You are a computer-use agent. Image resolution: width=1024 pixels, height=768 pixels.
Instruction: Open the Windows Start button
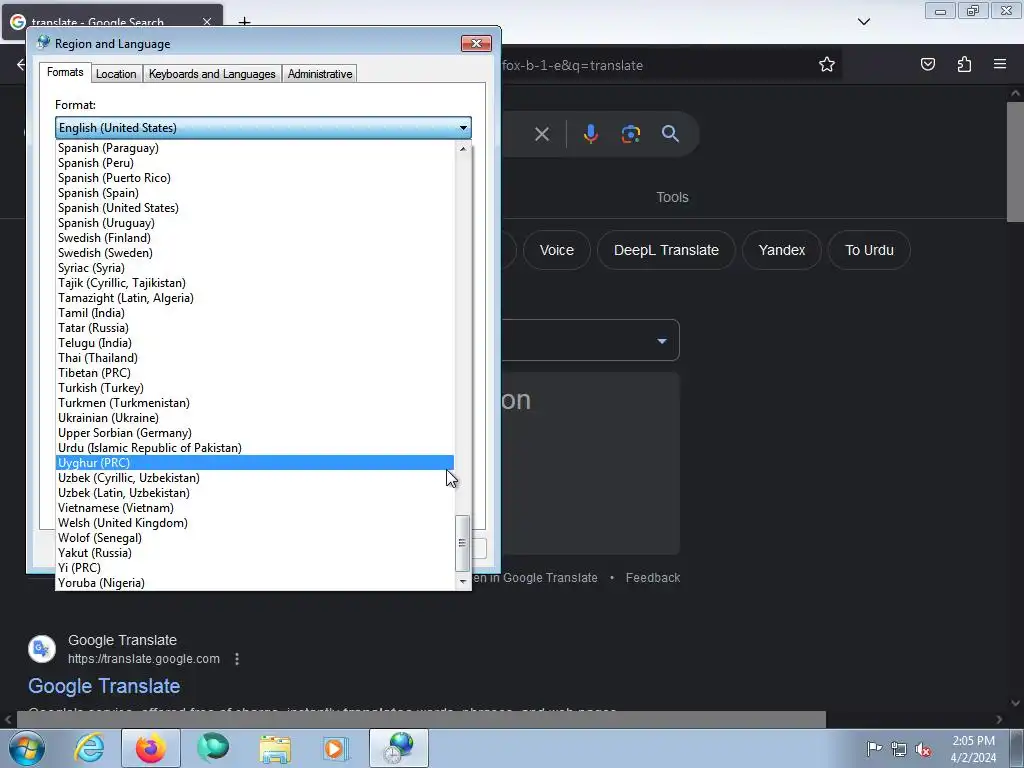26,748
